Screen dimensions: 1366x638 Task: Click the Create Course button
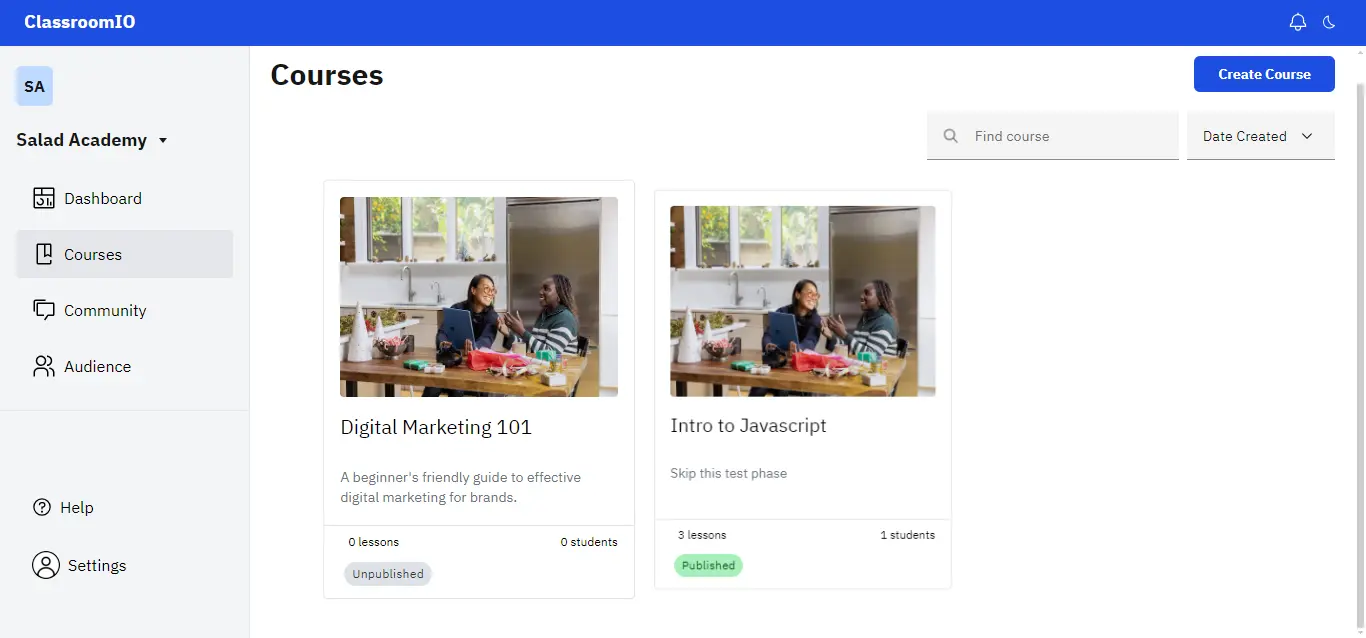tap(1263, 74)
